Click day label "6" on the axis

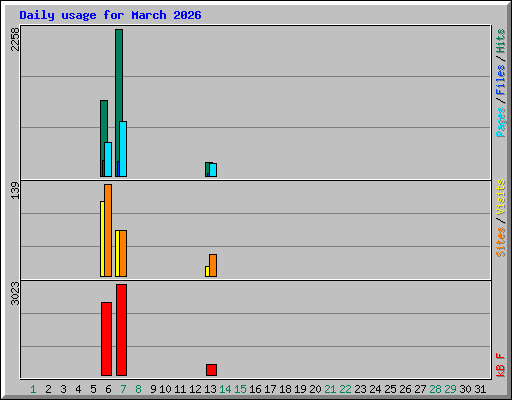(108, 389)
